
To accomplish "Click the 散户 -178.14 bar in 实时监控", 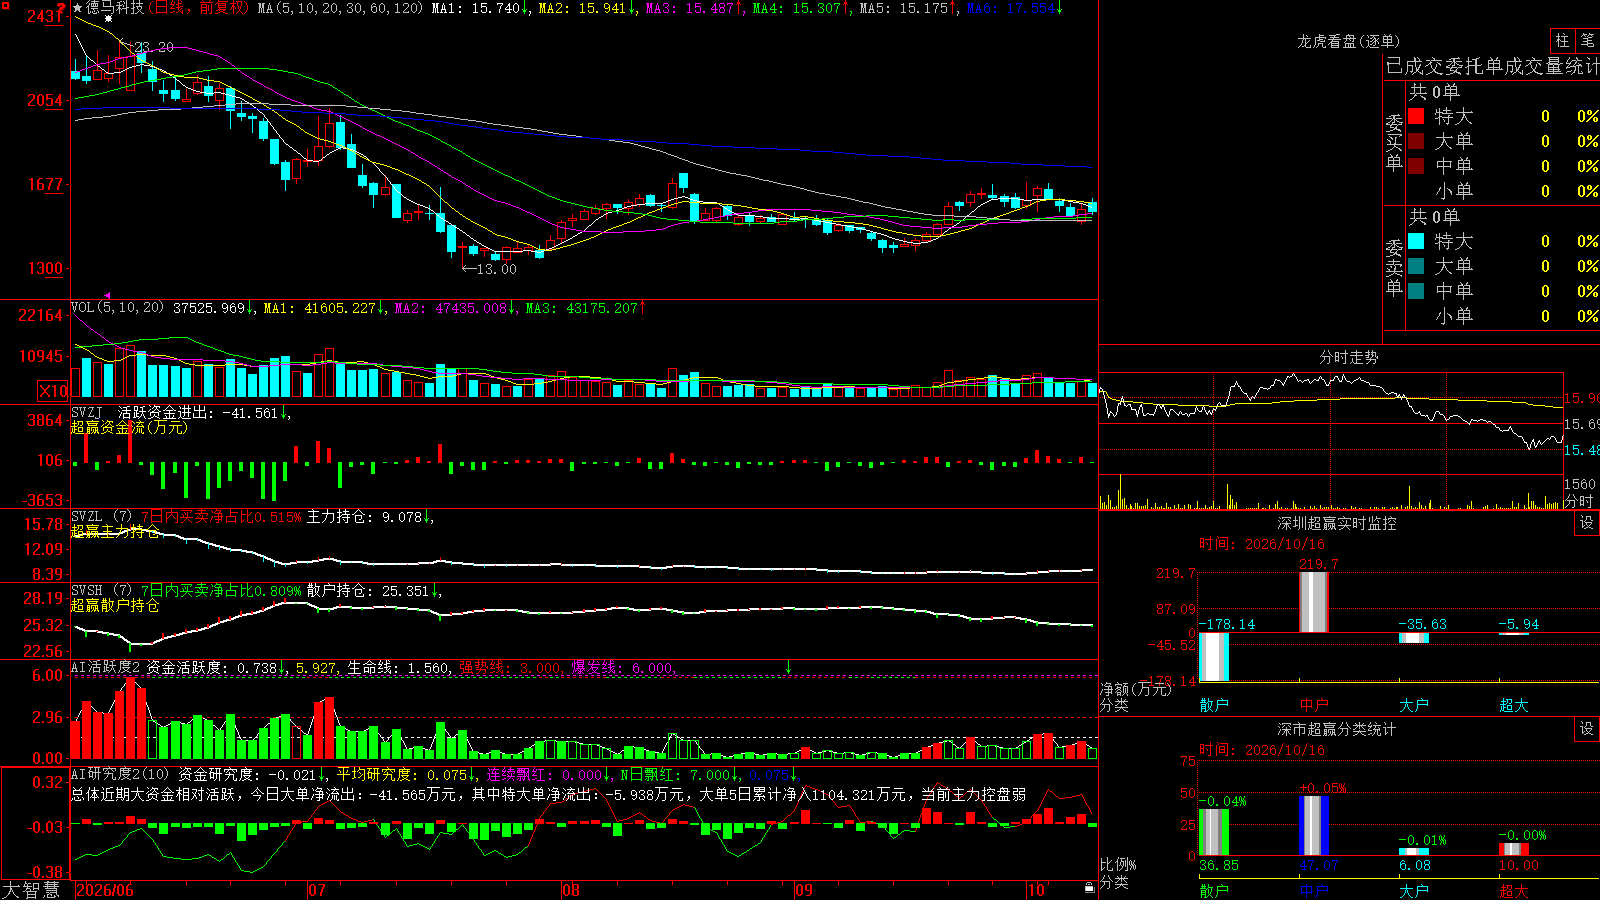I will click(x=1214, y=657).
